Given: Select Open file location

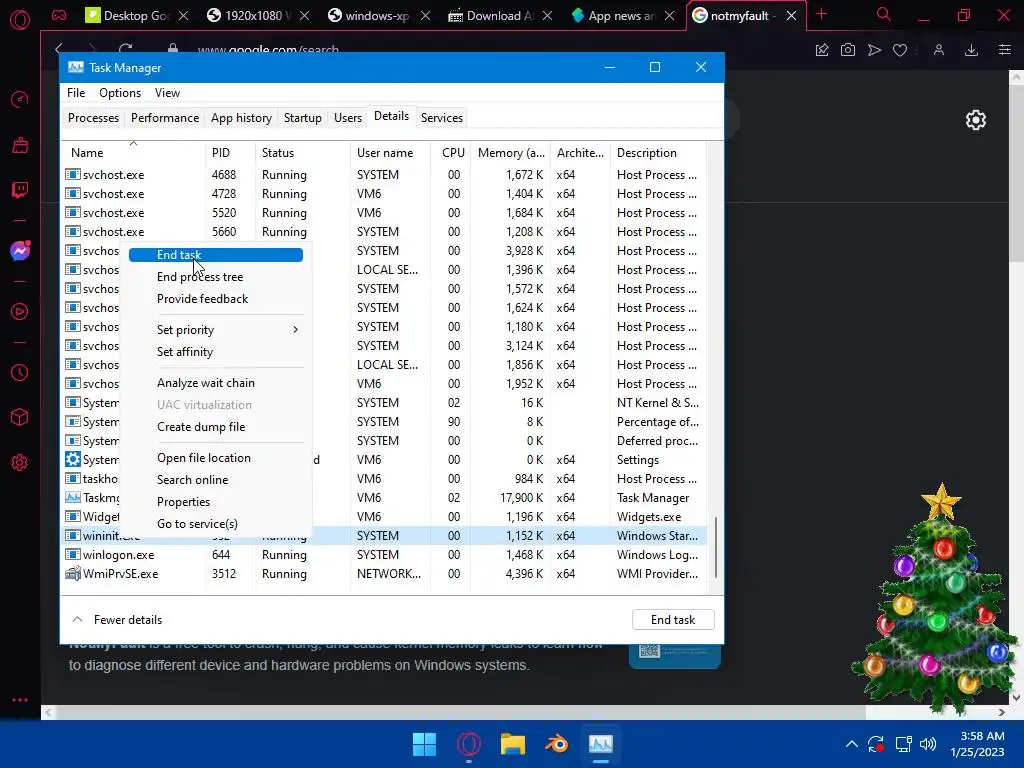Looking at the screenshot, I should click(x=204, y=458).
